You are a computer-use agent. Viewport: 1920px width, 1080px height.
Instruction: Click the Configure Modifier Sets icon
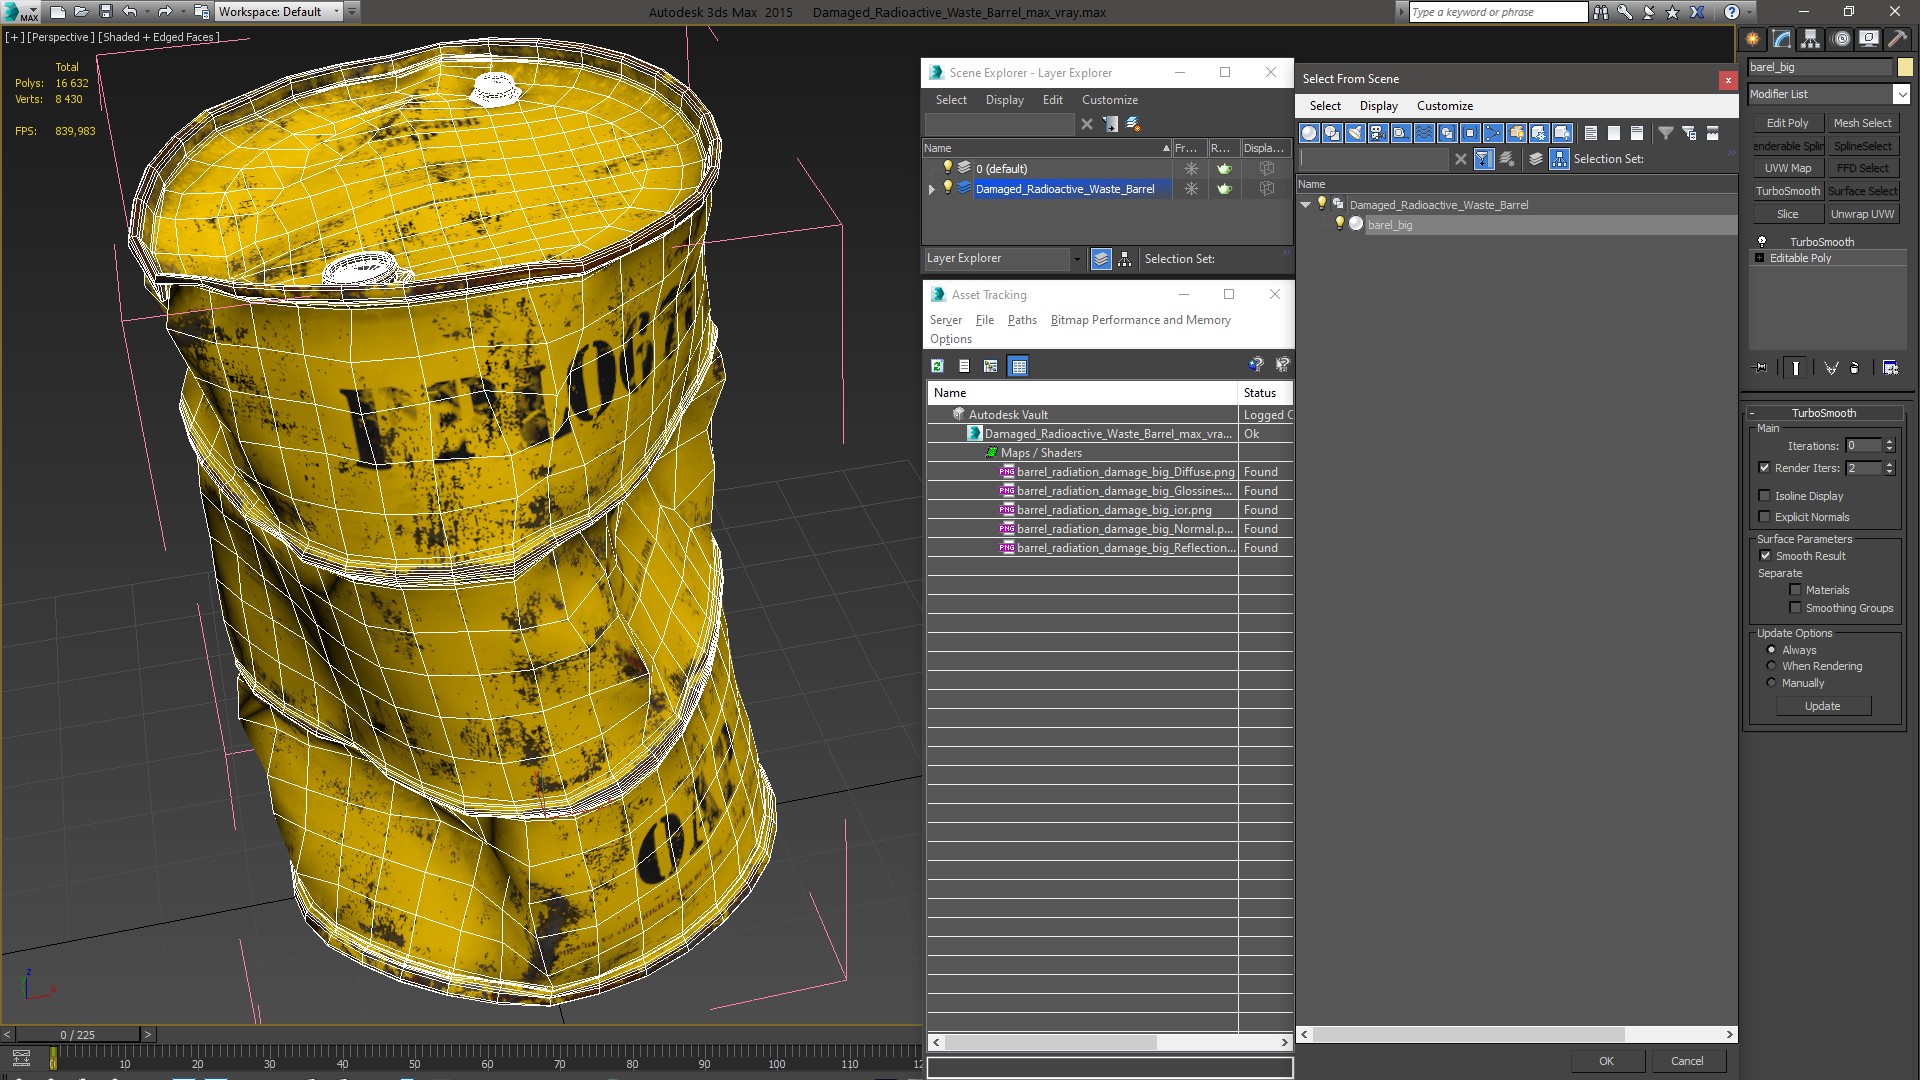1890,368
